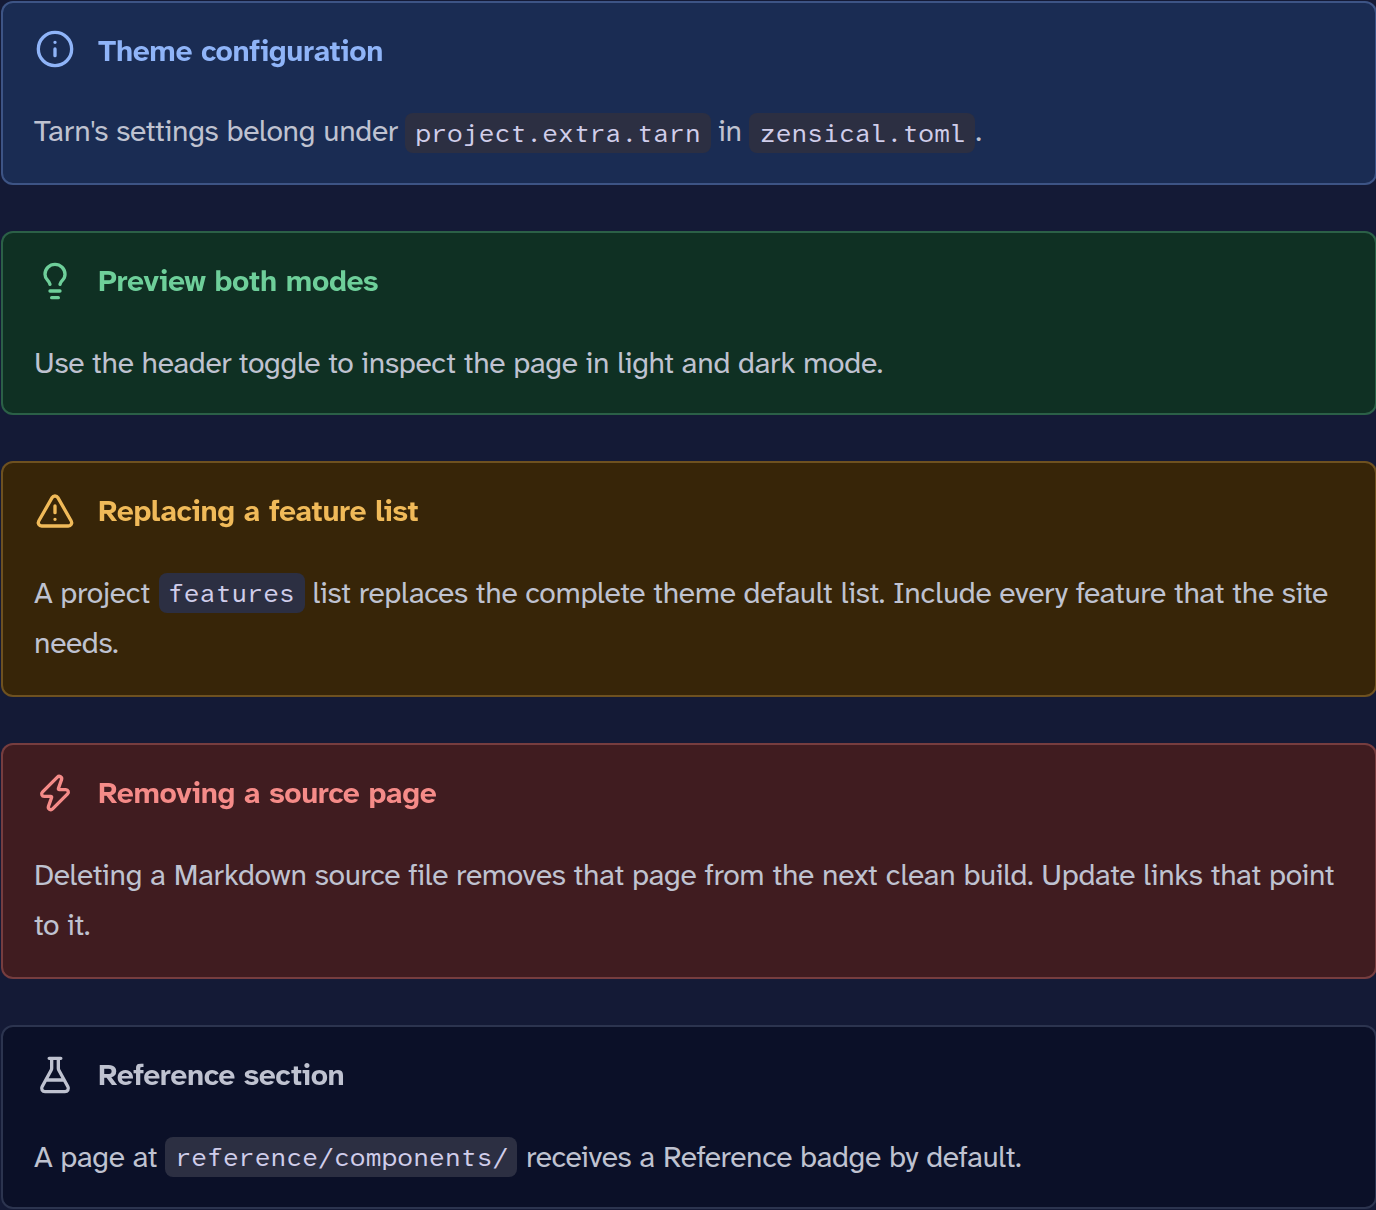Click the 'Theme configuration' heading

pyautogui.click(x=240, y=51)
